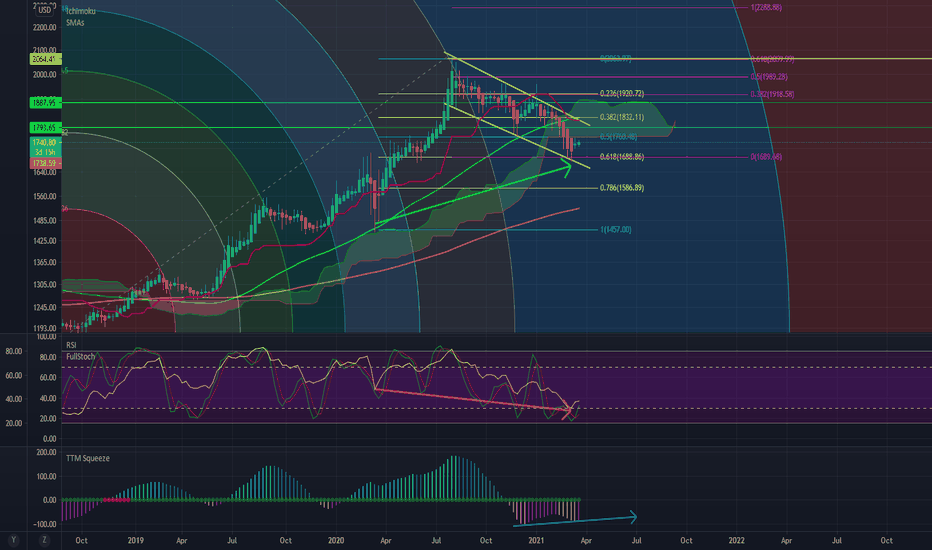This screenshot has height=550, width=932.
Task: Click the 1560.00 price scale value
Action: point(45,196)
